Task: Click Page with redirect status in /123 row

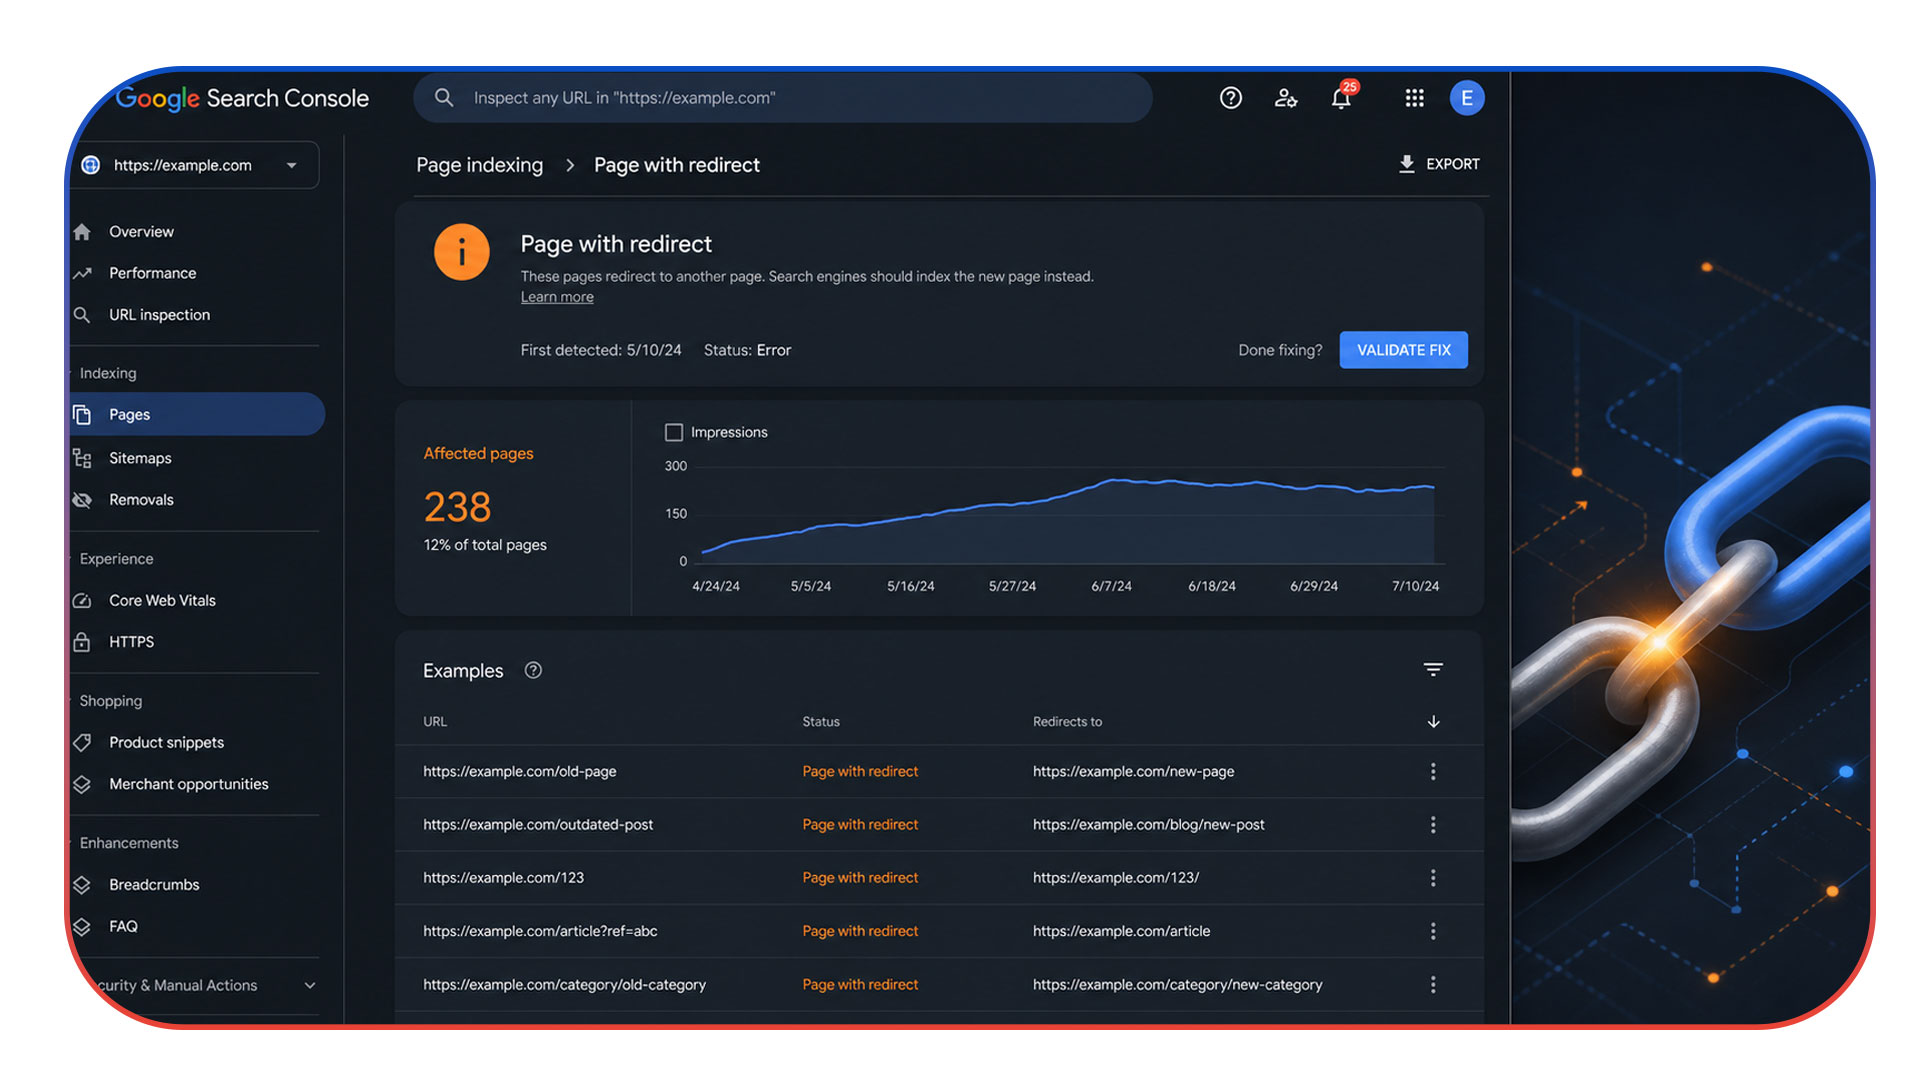Action: tap(860, 877)
